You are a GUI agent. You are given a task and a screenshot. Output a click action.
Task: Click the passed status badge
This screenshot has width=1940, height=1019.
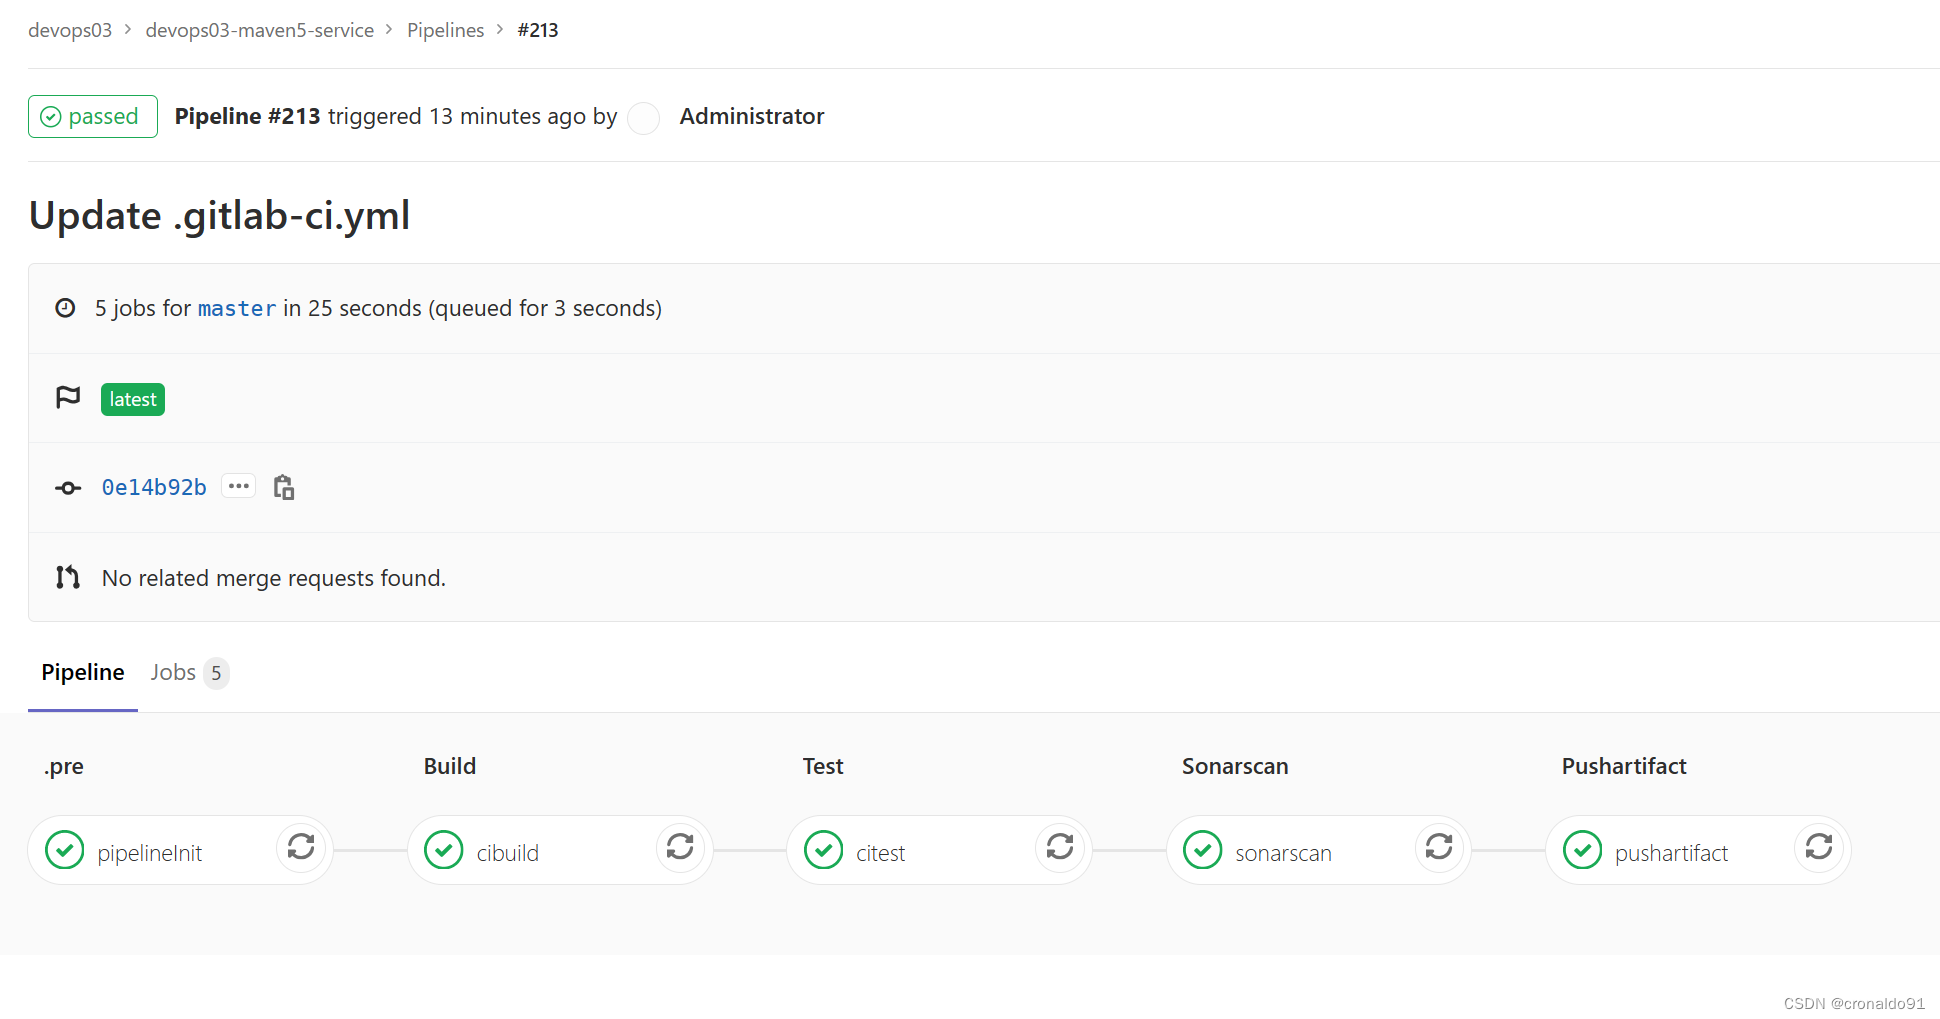tap(92, 116)
